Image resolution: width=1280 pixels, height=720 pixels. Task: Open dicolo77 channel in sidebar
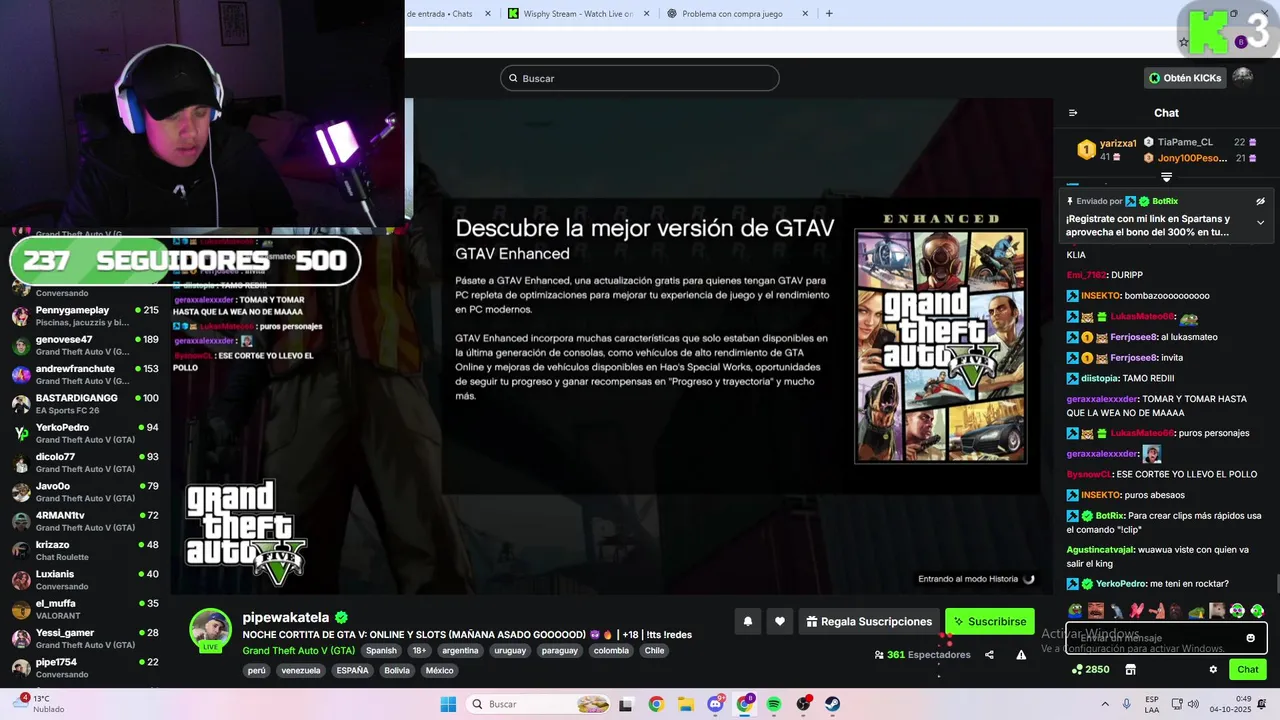click(85, 462)
